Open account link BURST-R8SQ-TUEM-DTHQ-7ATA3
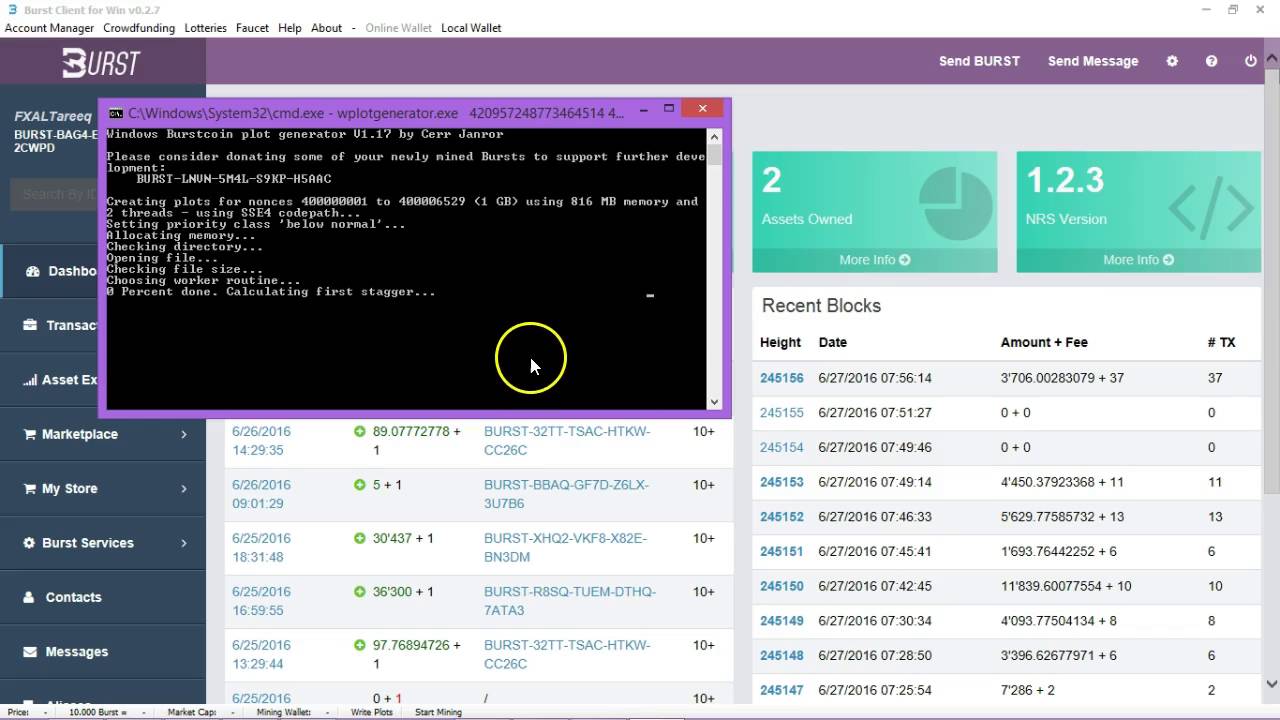 pos(570,601)
